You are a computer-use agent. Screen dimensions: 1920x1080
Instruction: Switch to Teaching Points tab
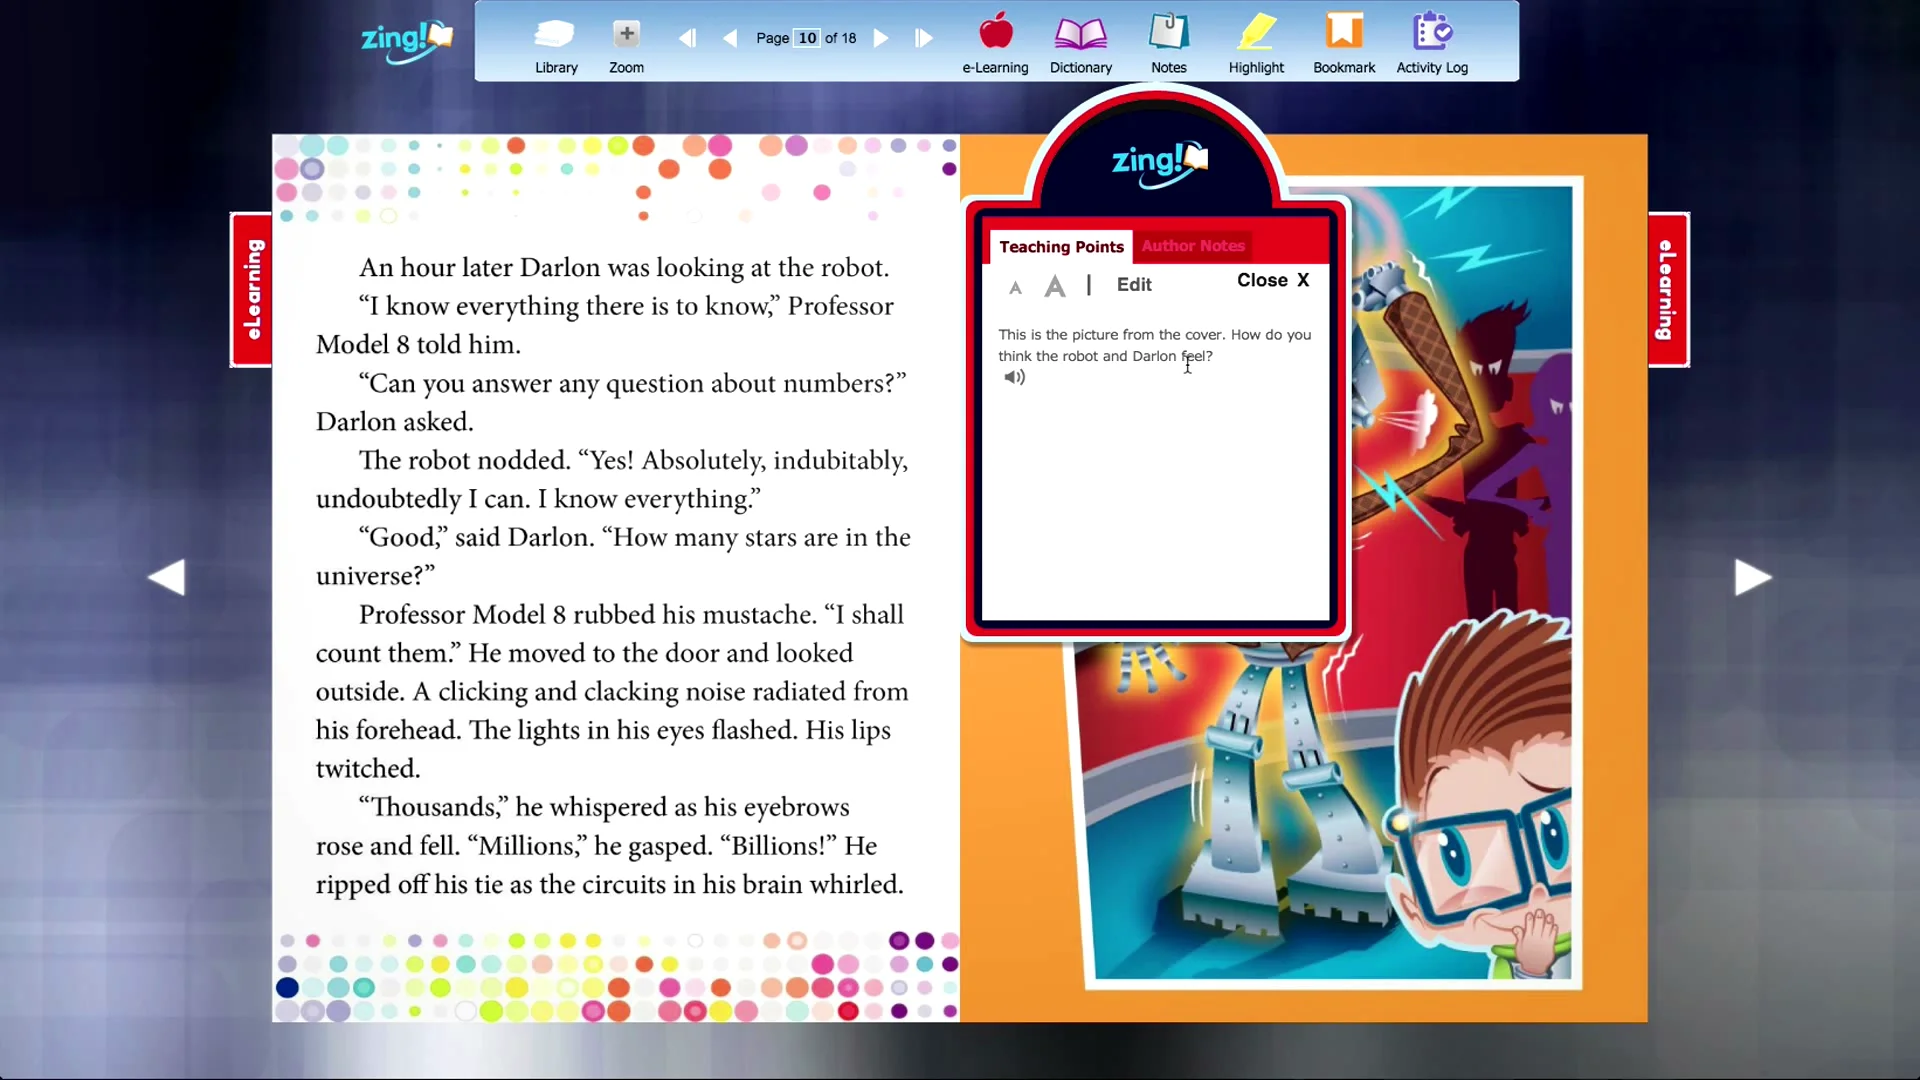coord(1061,247)
